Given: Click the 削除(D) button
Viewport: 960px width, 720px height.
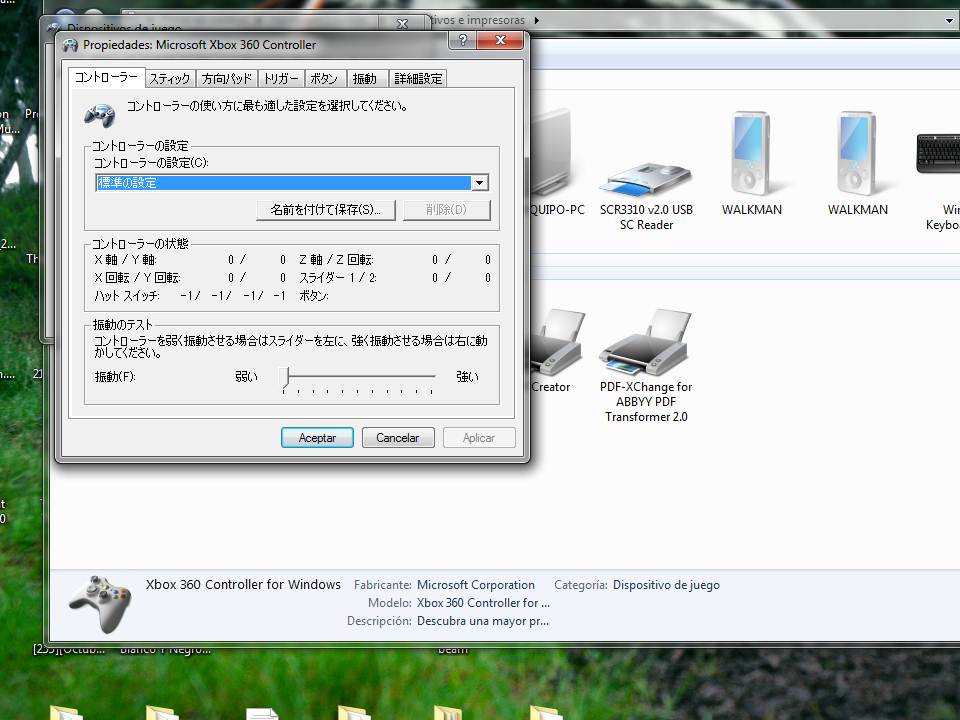Looking at the screenshot, I should [x=446, y=210].
